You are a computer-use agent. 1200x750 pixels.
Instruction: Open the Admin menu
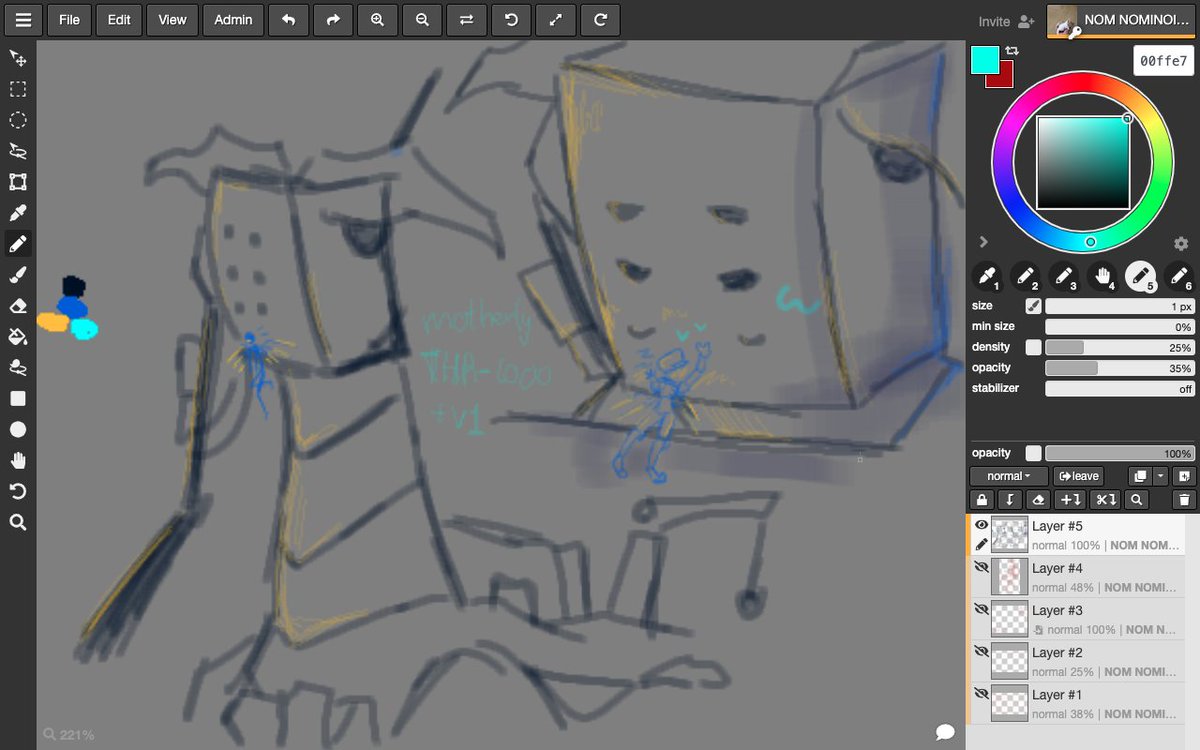pos(233,20)
